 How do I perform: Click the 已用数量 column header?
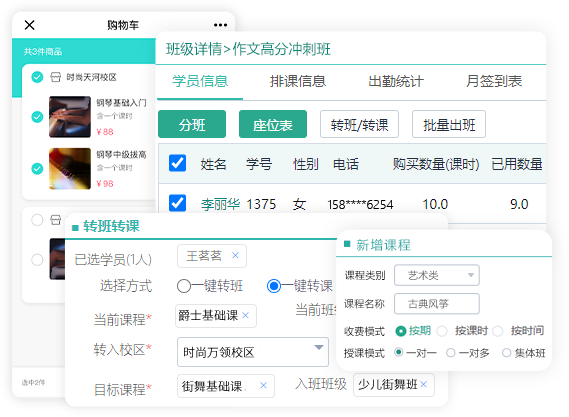click(x=517, y=164)
